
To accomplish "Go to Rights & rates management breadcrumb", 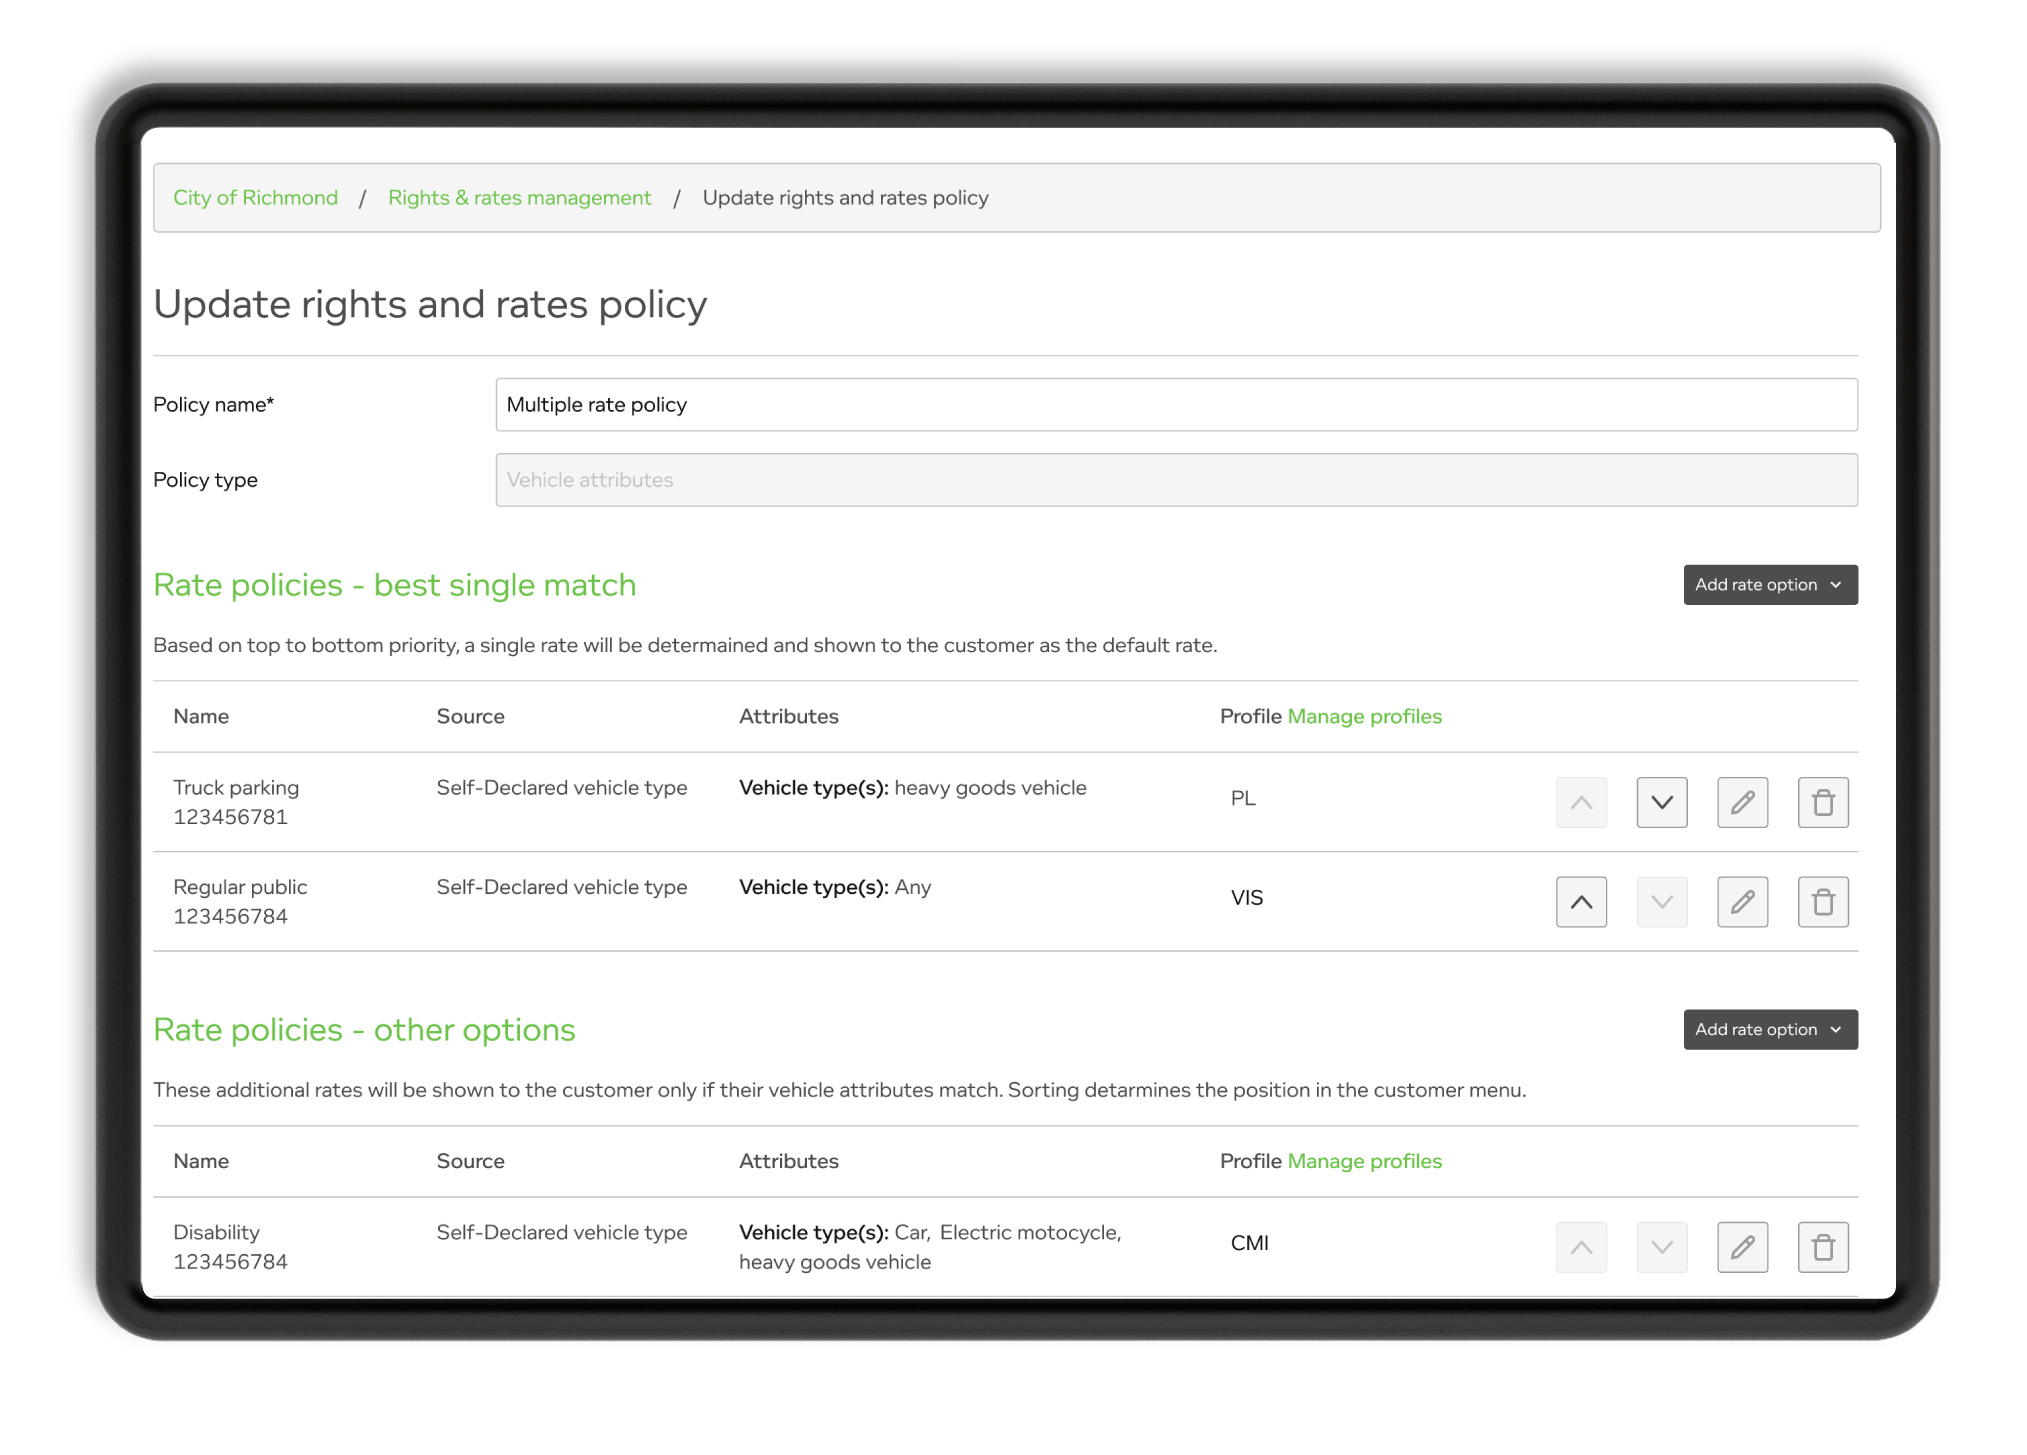I will click(x=519, y=197).
